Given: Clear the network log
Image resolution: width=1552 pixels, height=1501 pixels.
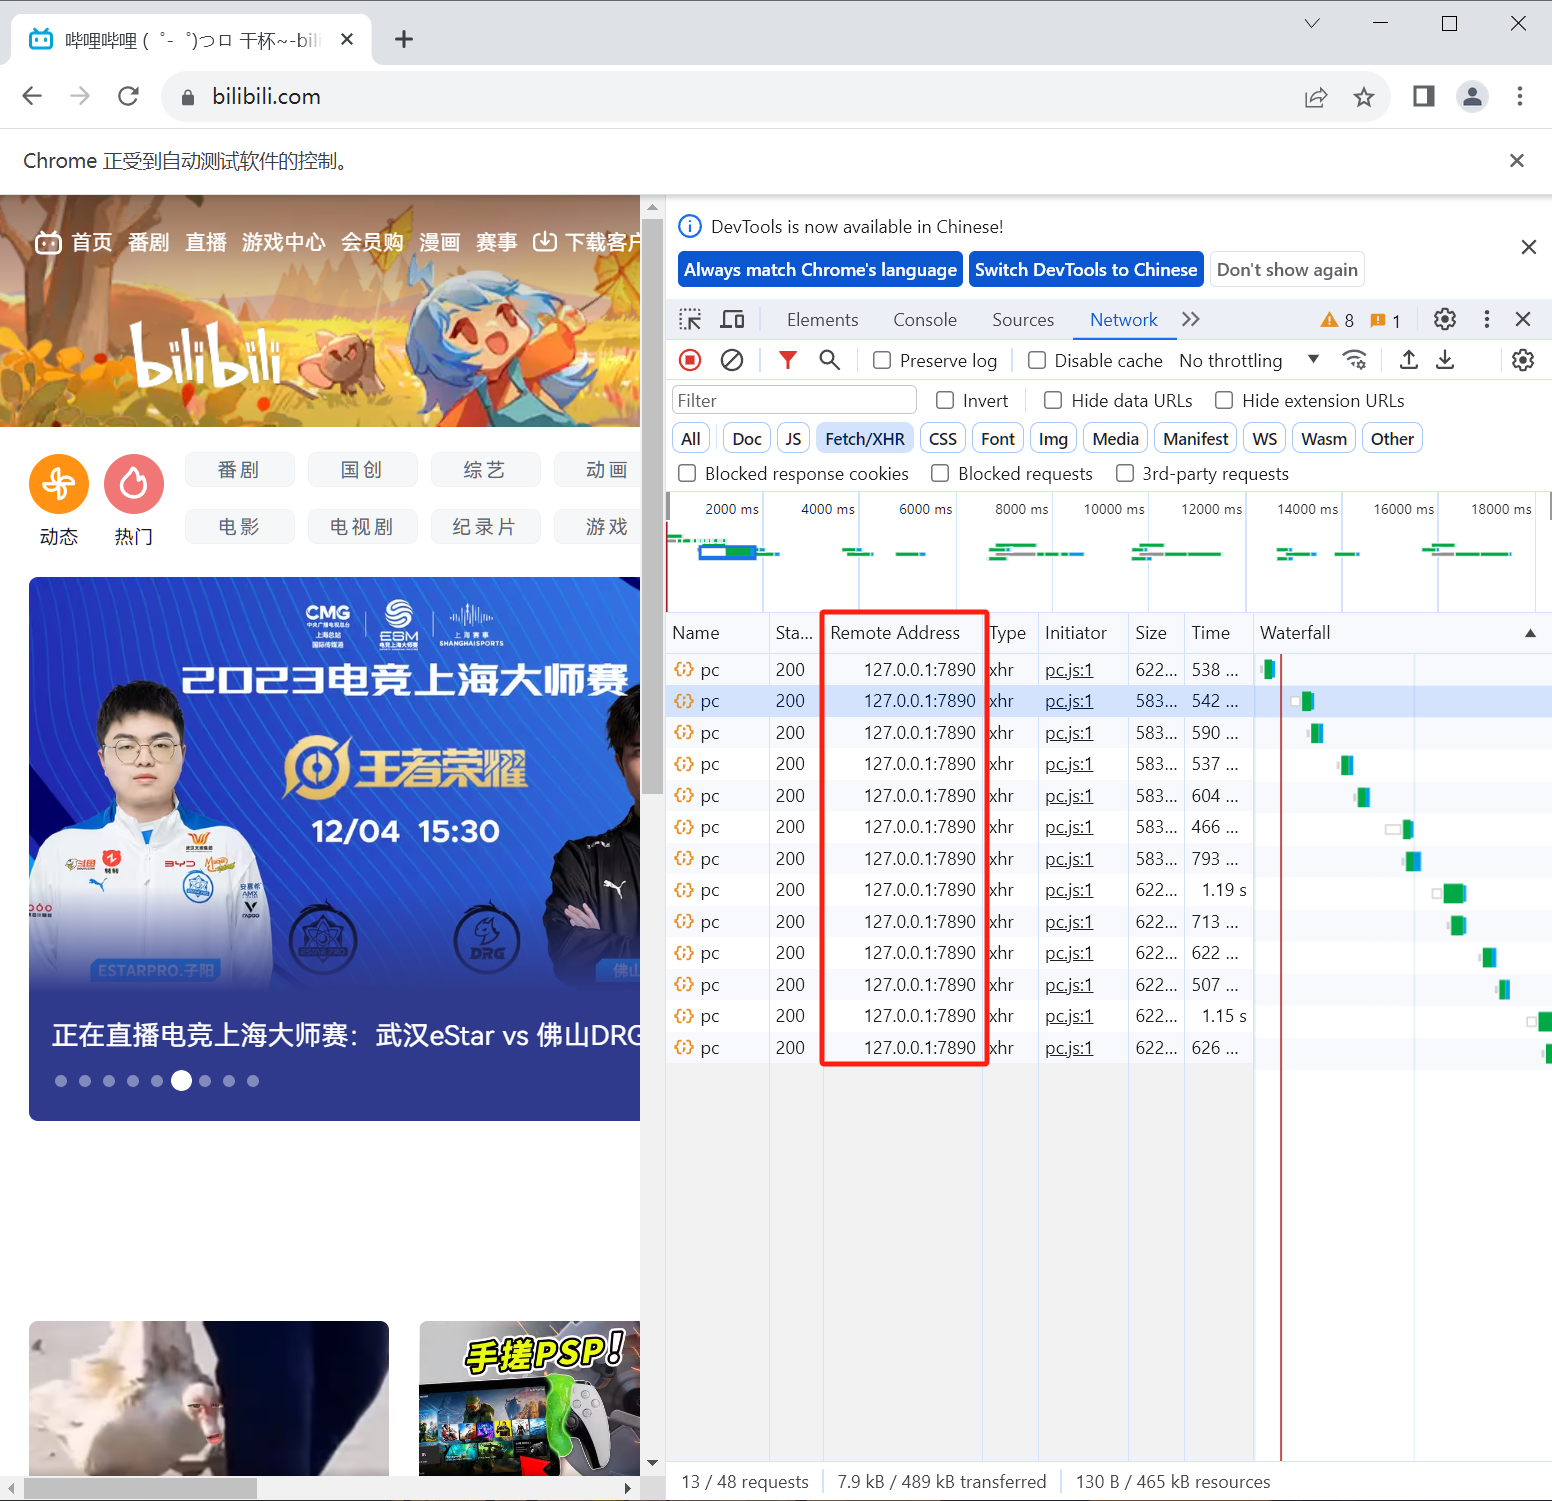Looking at the screenshot, I should [x=732, y=360].
